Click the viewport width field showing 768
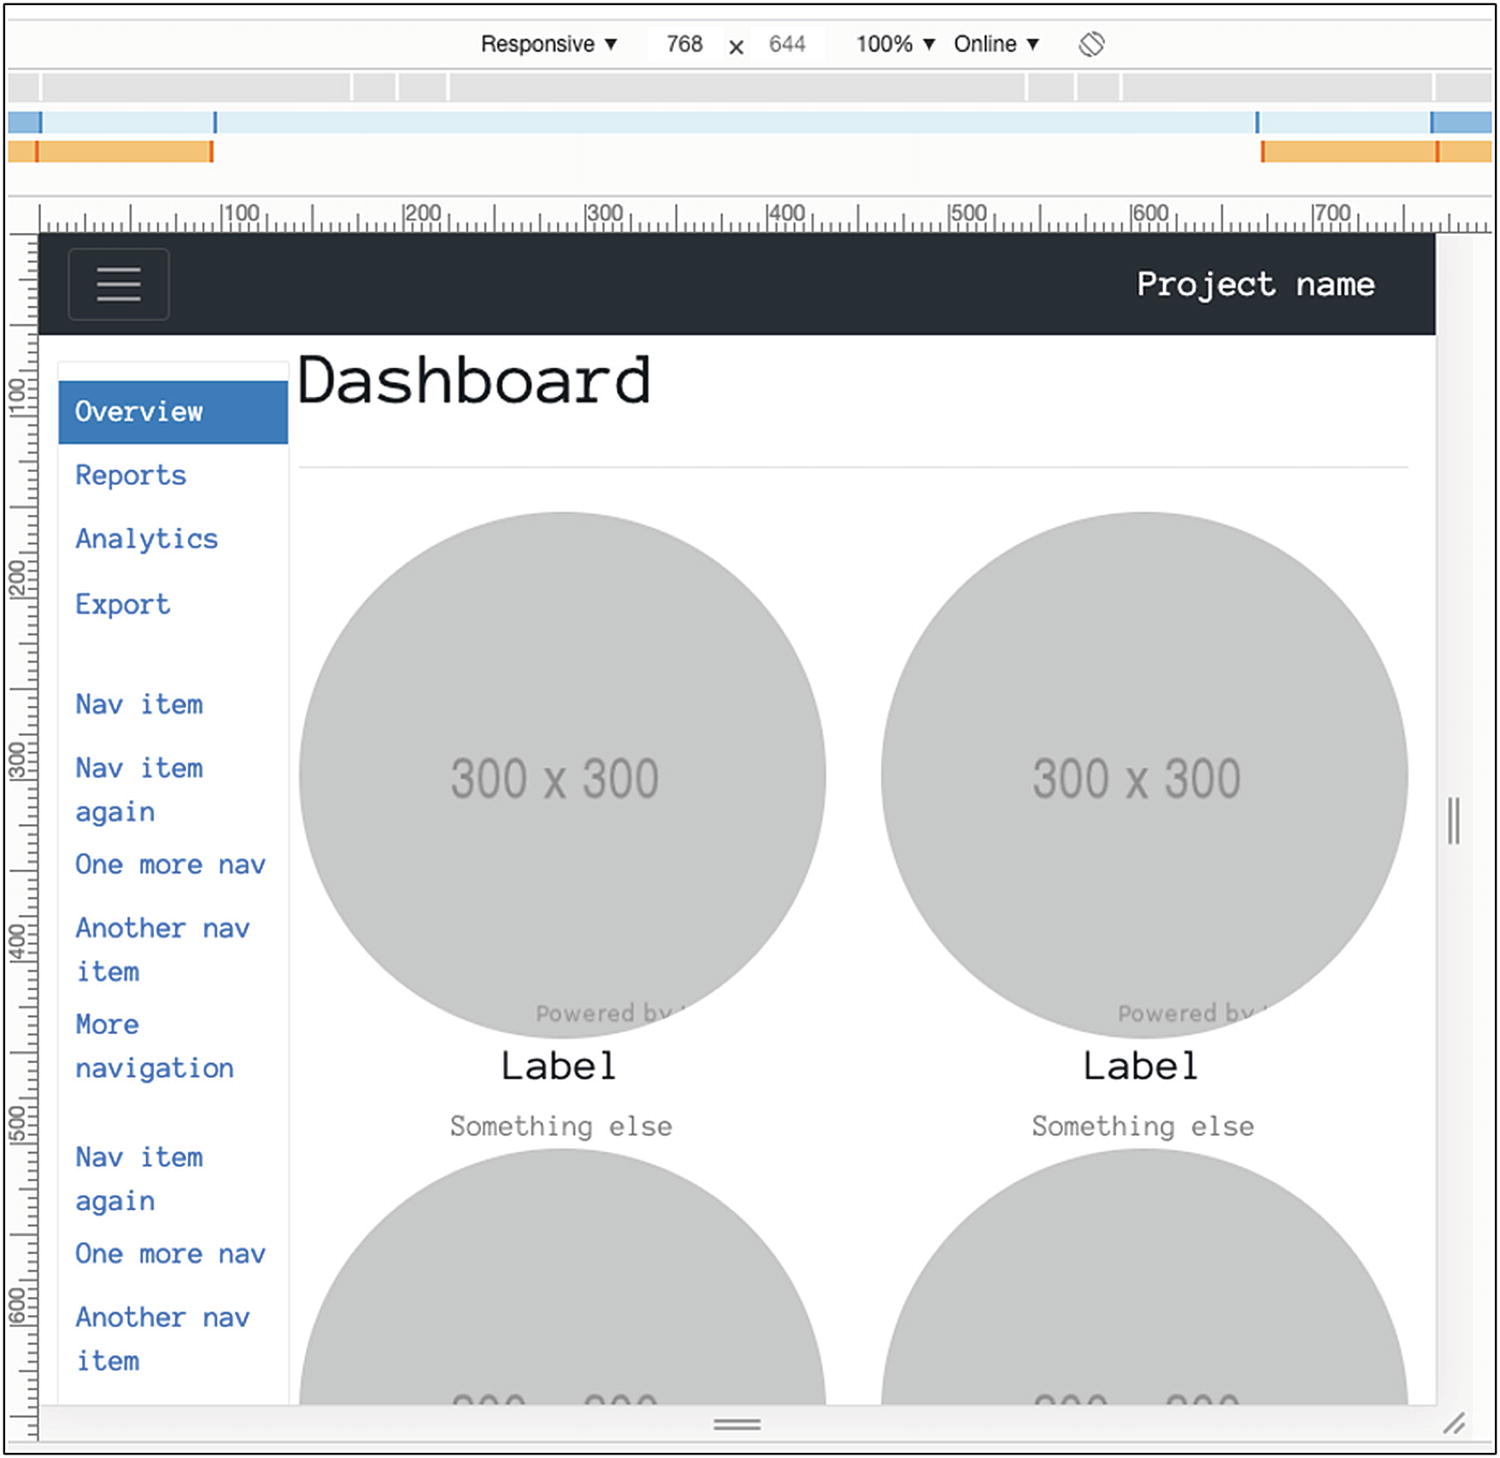 684,44
